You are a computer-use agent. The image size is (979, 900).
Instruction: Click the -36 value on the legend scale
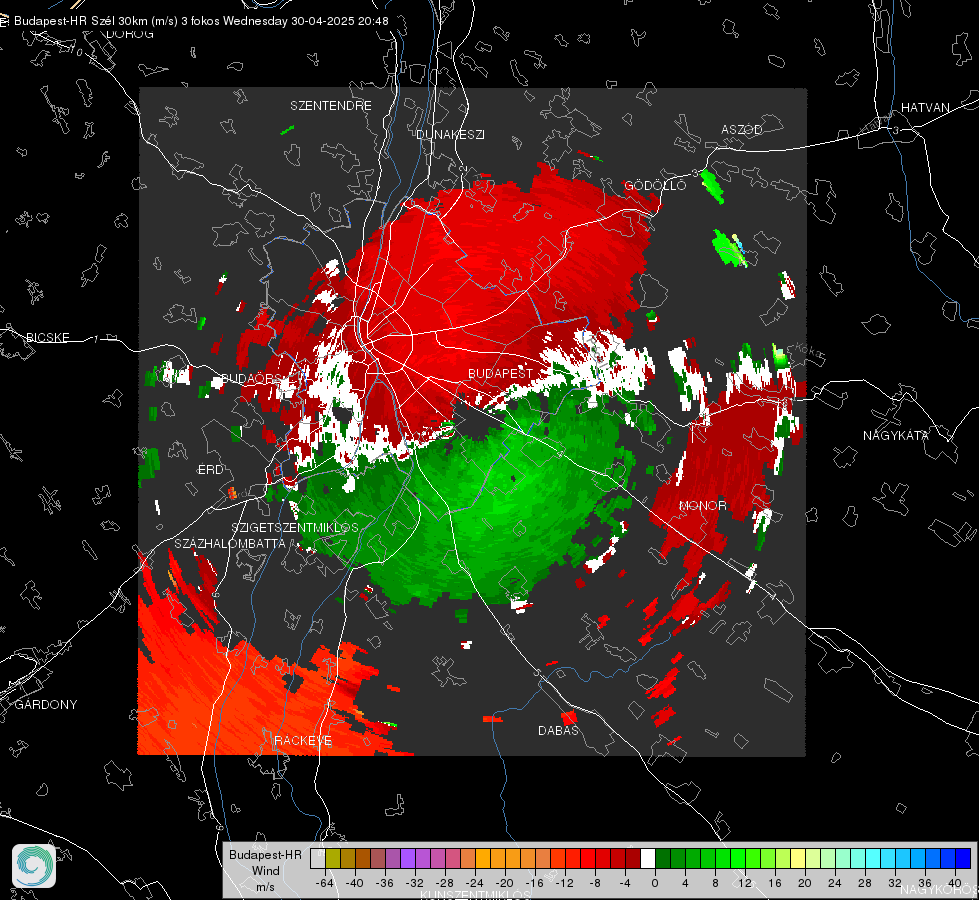[385, 883]
